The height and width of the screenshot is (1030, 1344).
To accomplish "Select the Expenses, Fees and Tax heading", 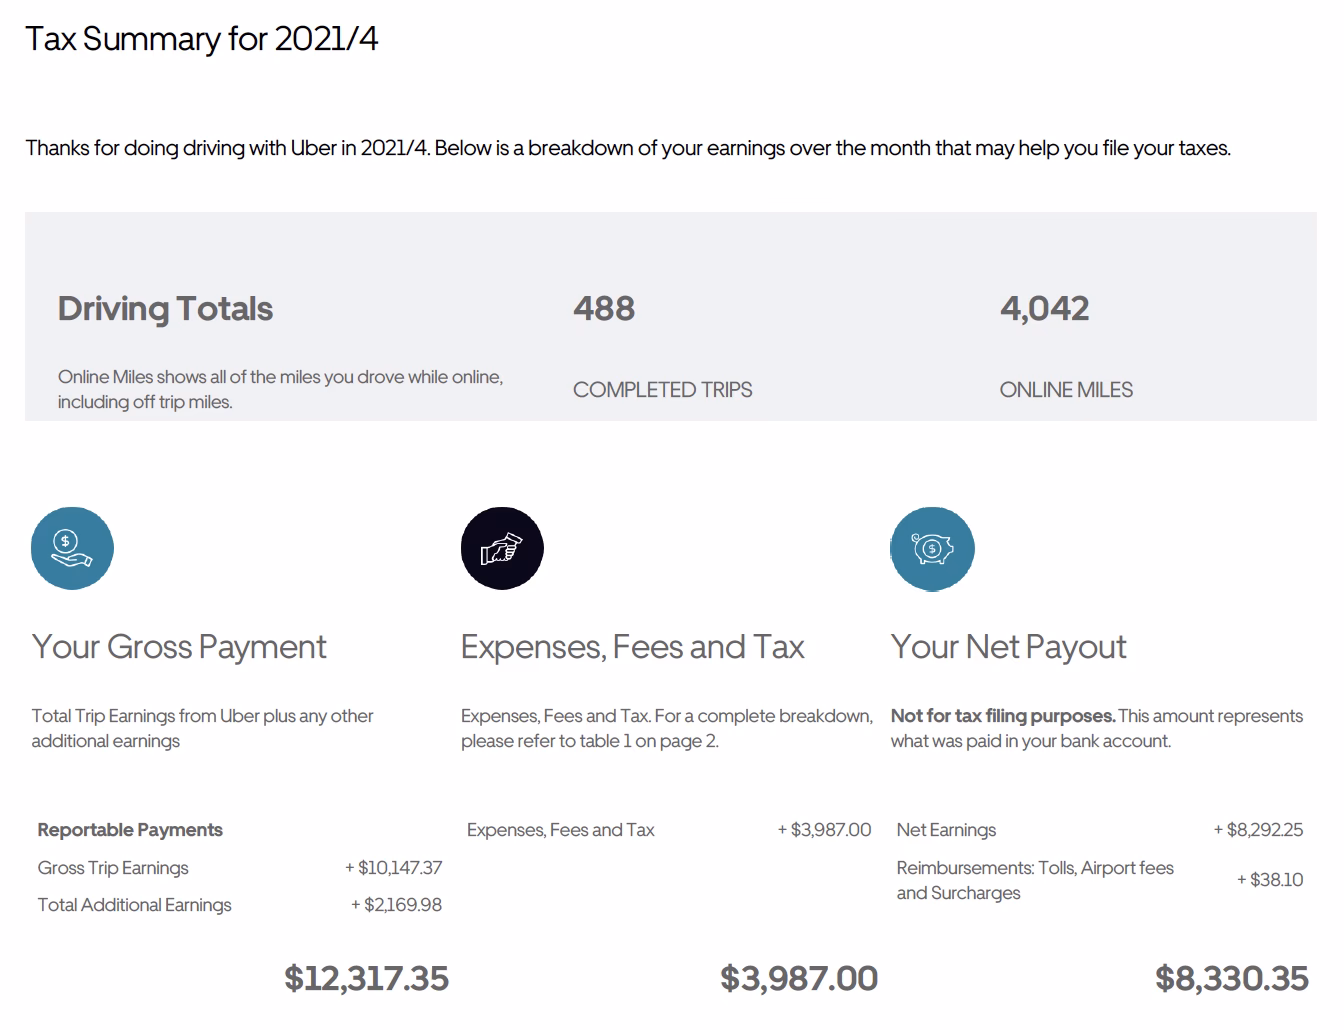I will (632, 647).
